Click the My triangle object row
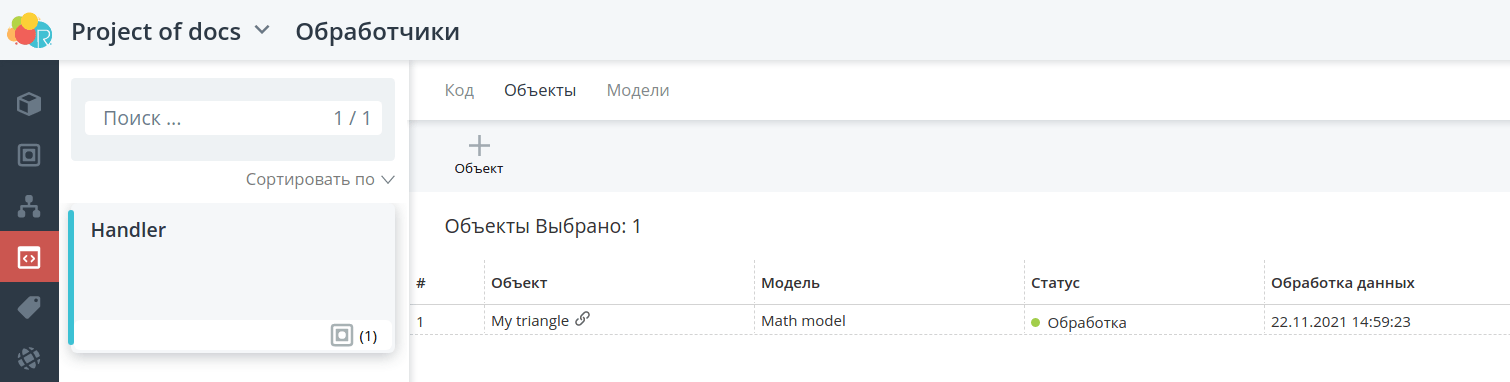The height and width of the screenshot is (382, 1510). pyautogui.click(x=960, y=321)
